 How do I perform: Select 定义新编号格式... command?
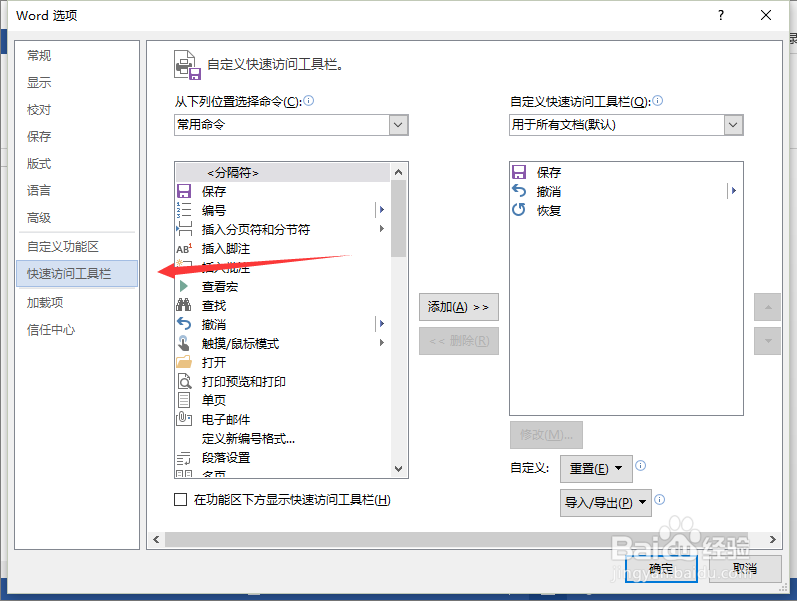[x=248, y=438]
